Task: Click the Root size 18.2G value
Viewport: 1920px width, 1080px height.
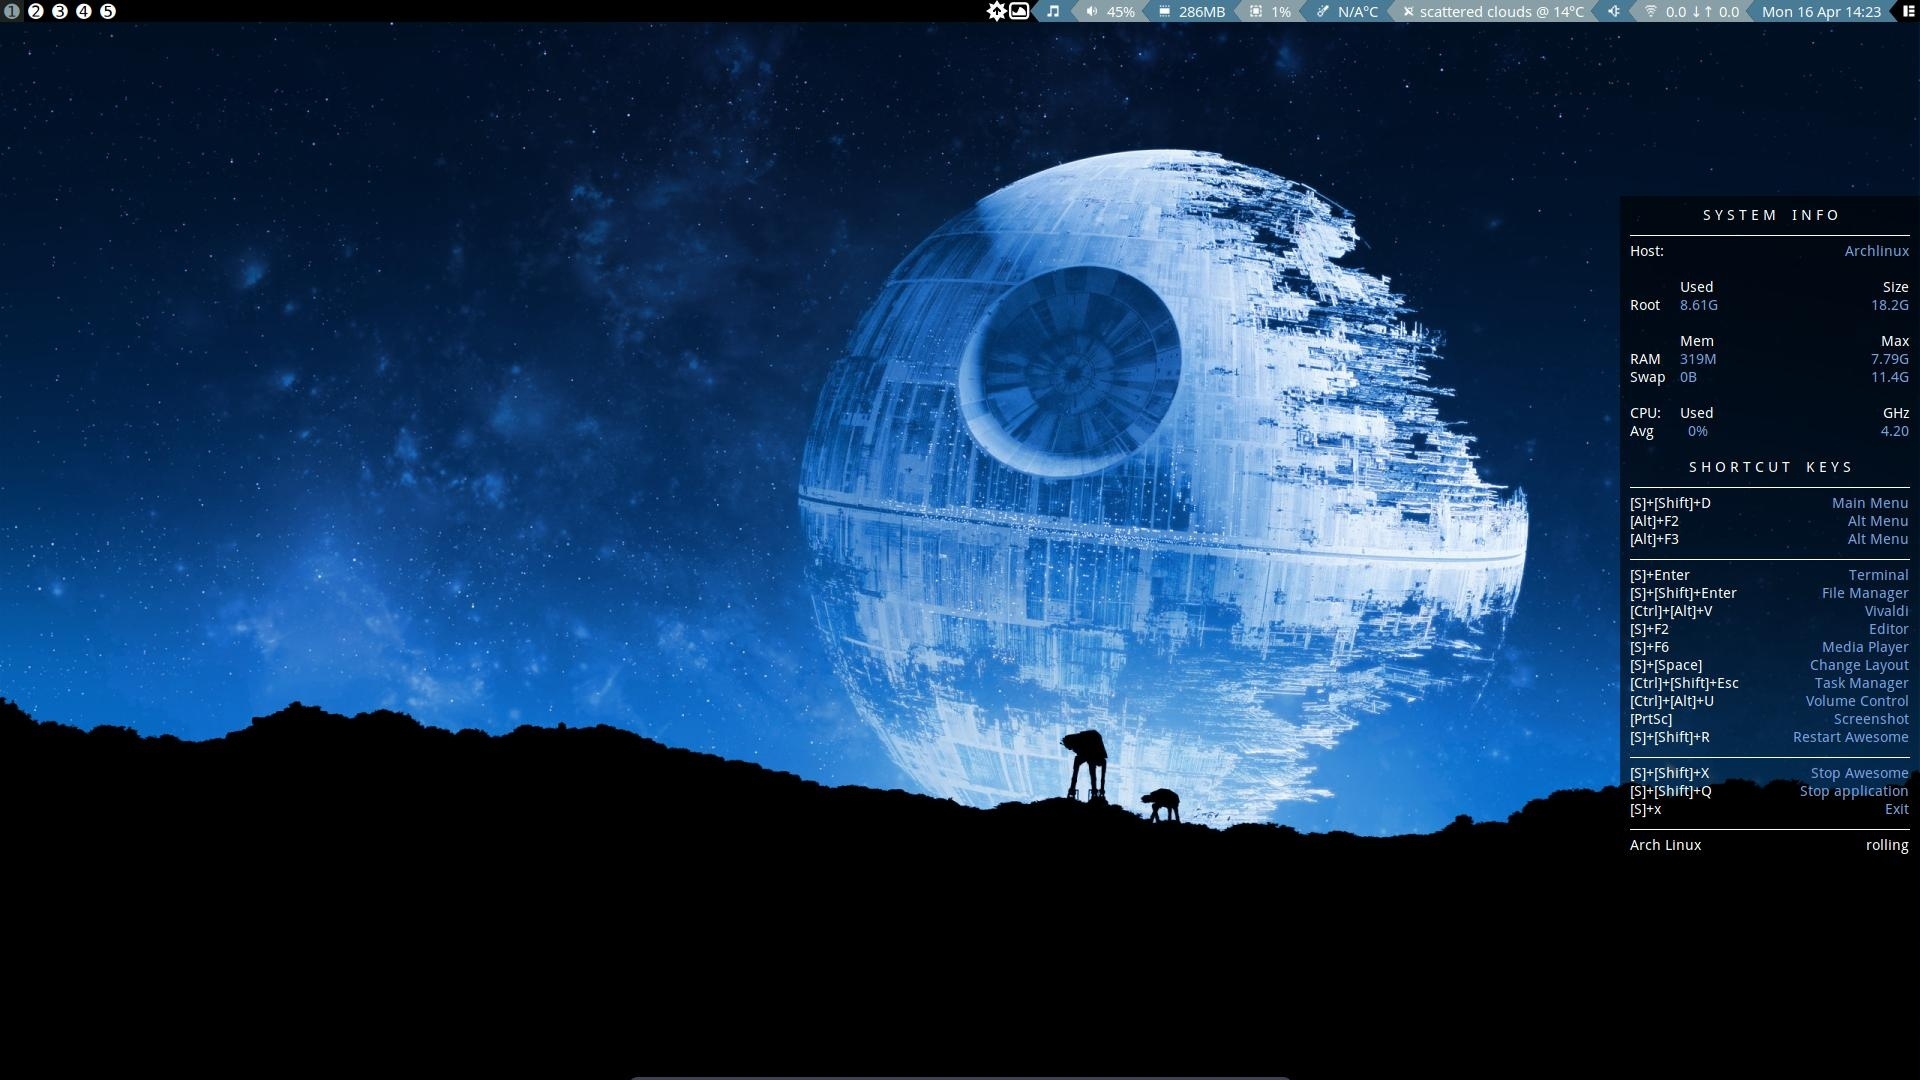Action: point(1889,305)
